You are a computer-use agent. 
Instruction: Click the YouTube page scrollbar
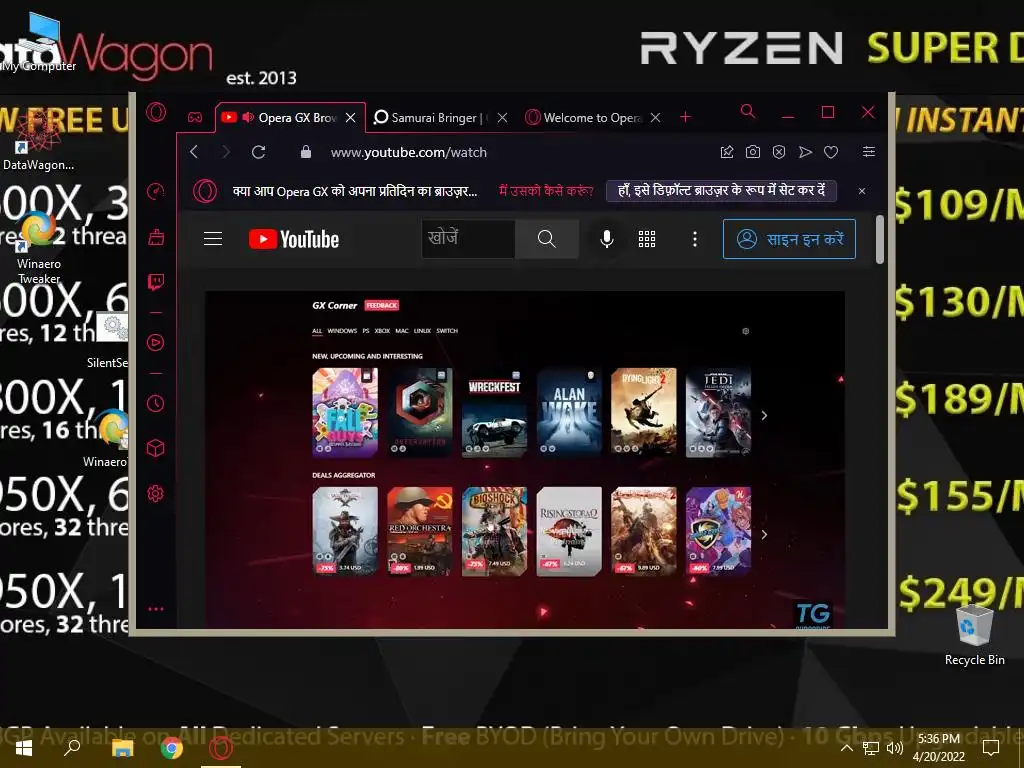tap(880, 239)
